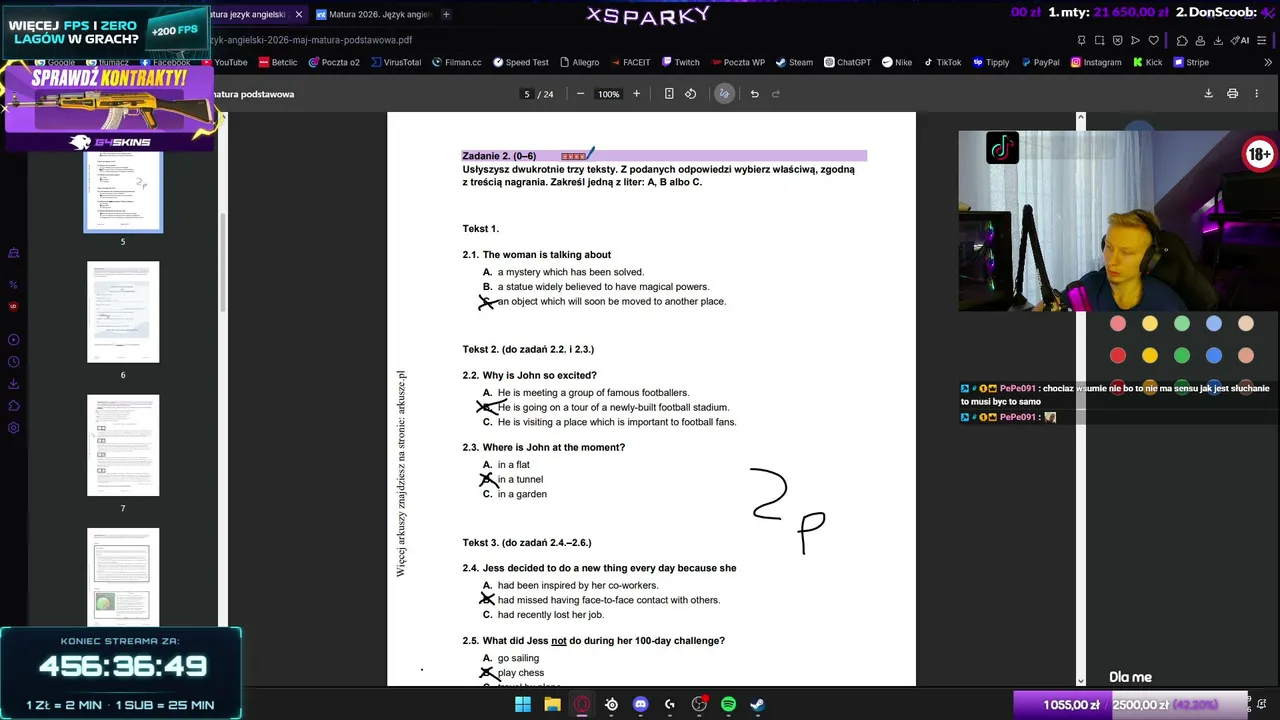
Task: Toggle the draw annotation tool
Action: click(x=724, y=94)
